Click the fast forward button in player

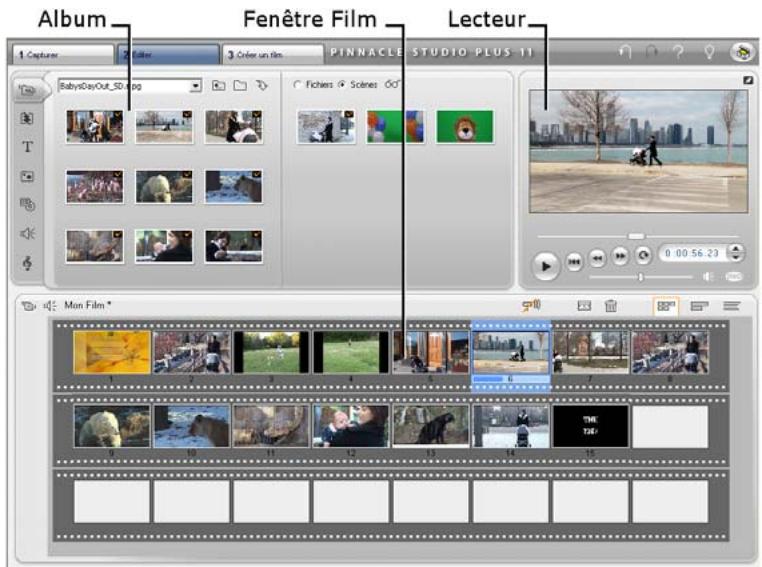(x=620, y=256)
